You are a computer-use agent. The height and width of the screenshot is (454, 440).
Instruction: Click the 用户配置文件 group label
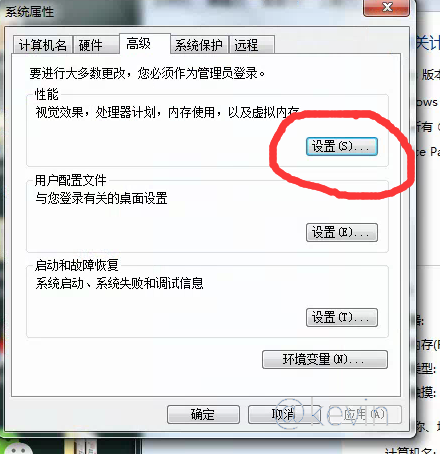pos(71,180)
